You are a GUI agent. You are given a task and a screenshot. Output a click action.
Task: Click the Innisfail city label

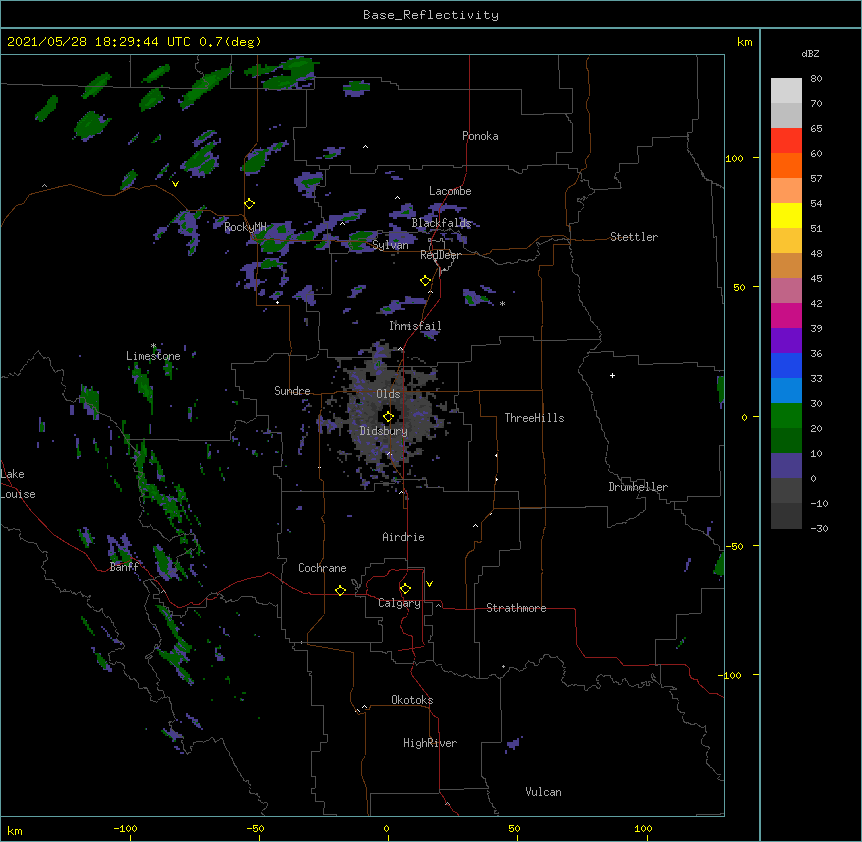point(415,326)
